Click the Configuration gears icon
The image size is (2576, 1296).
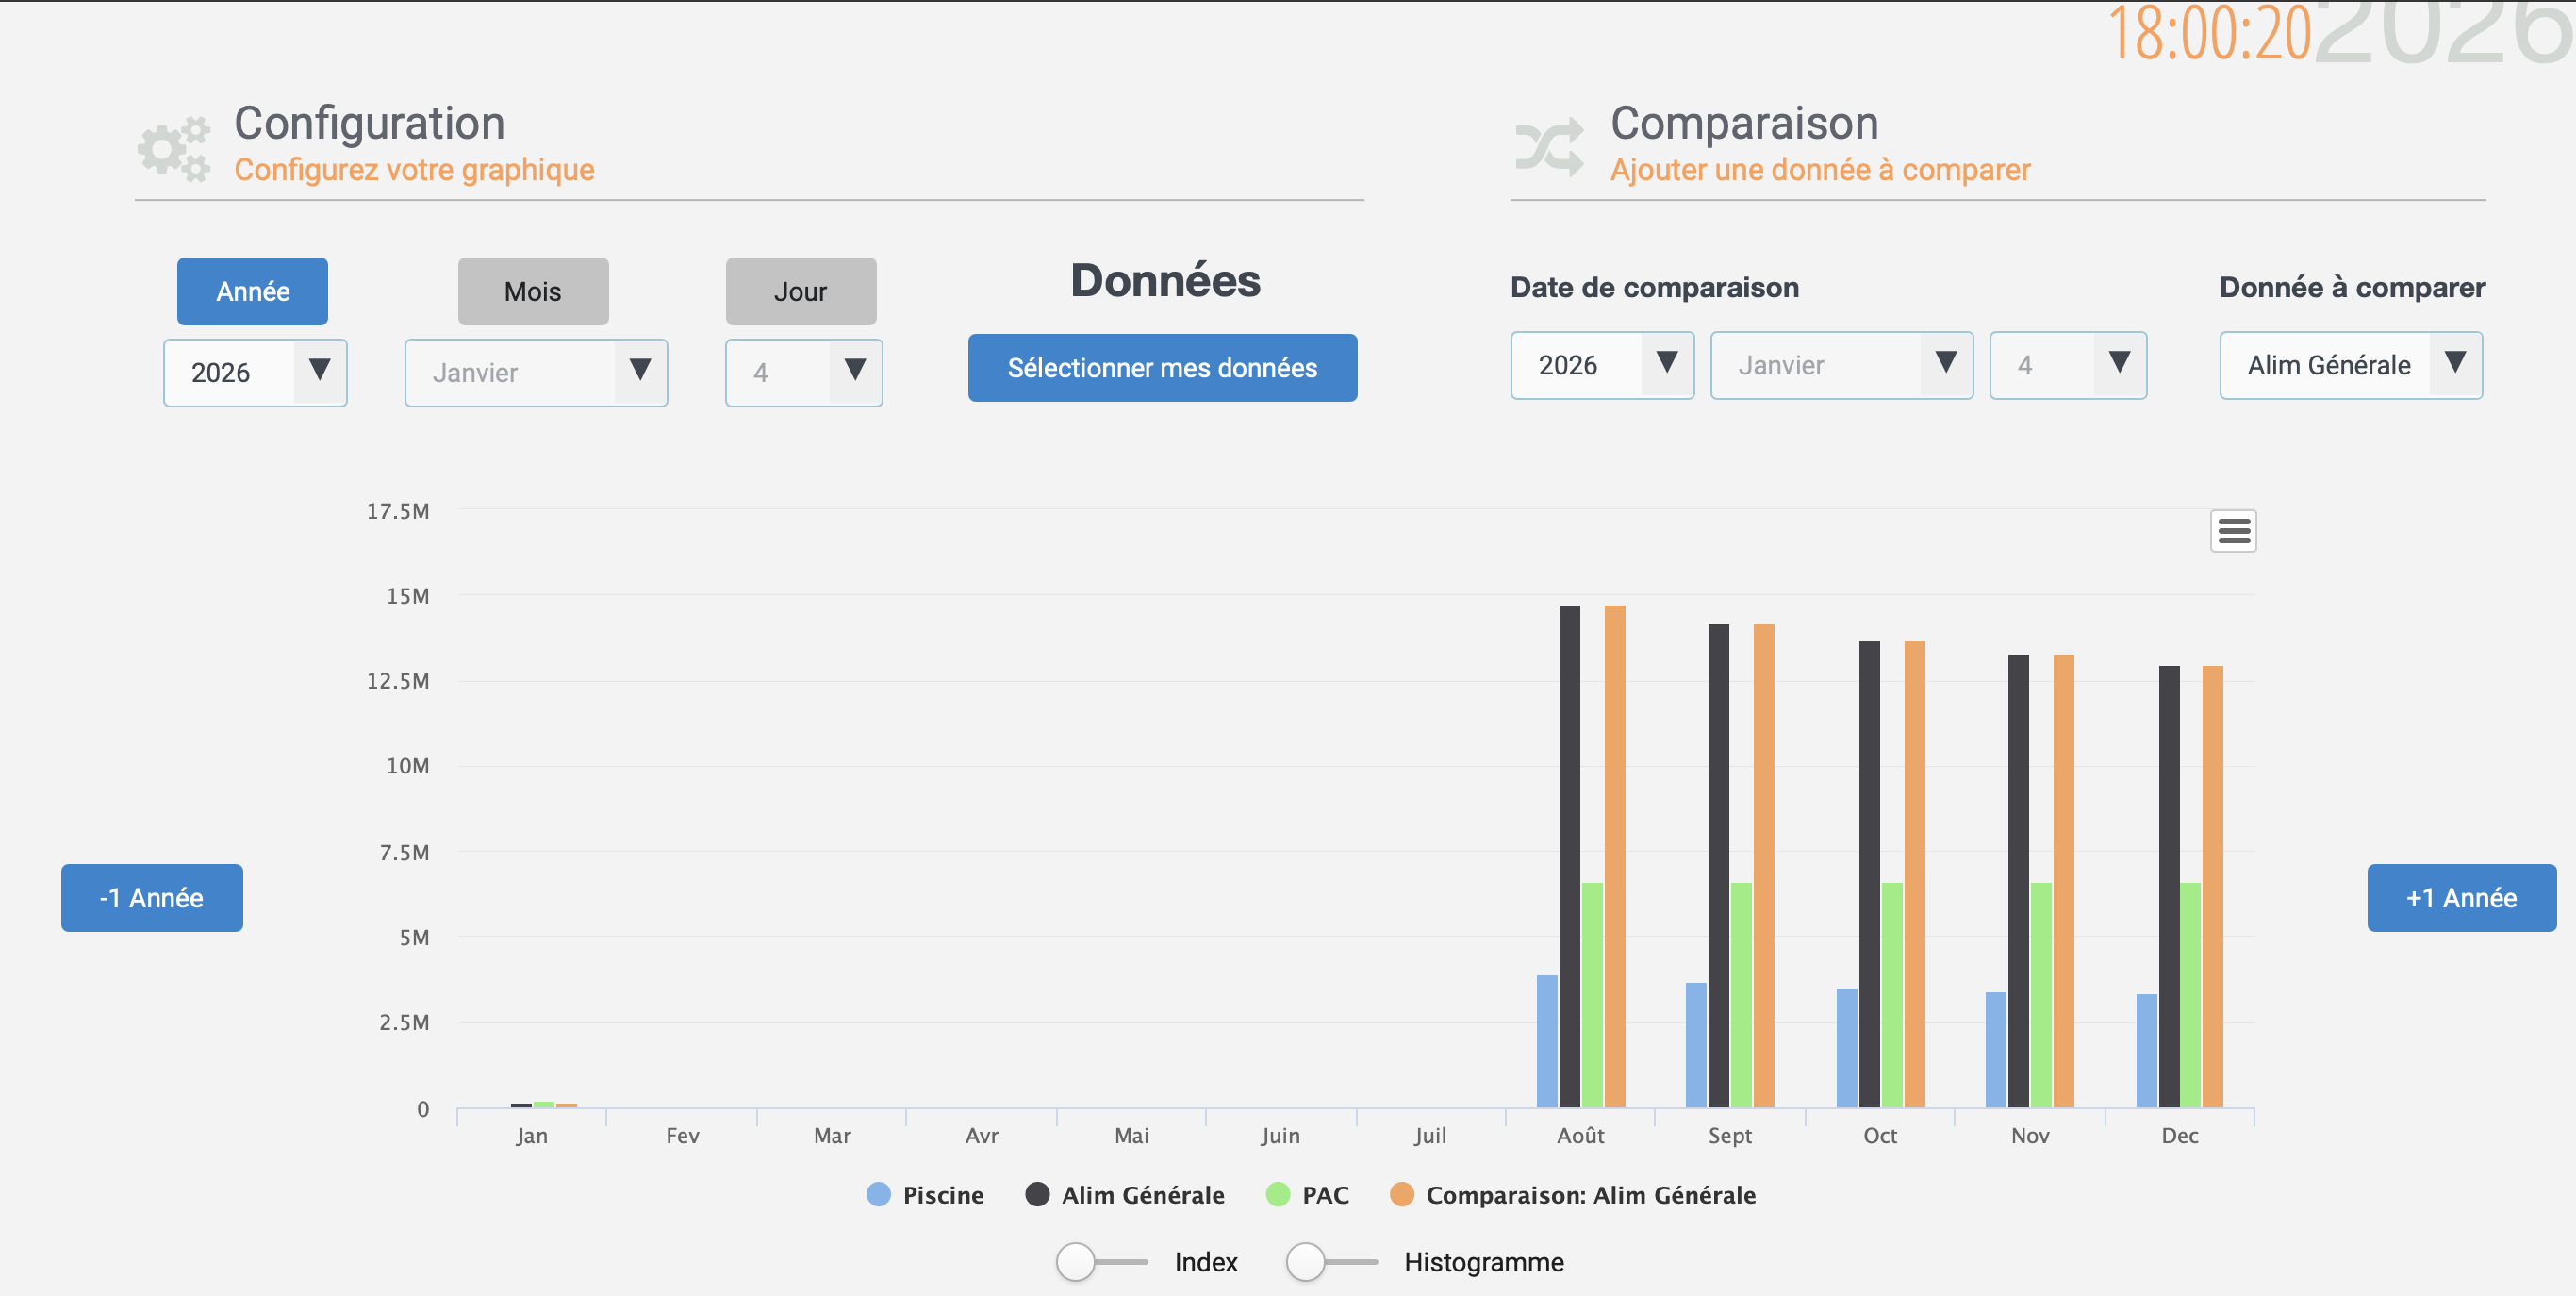coord(174,149)
